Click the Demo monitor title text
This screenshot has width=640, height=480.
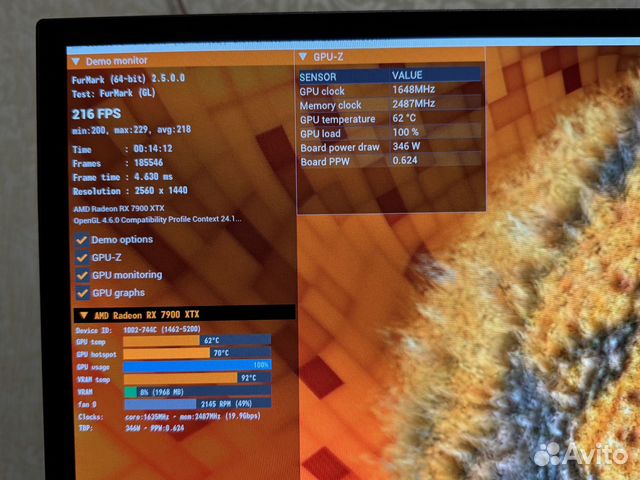tap(117, 61)
